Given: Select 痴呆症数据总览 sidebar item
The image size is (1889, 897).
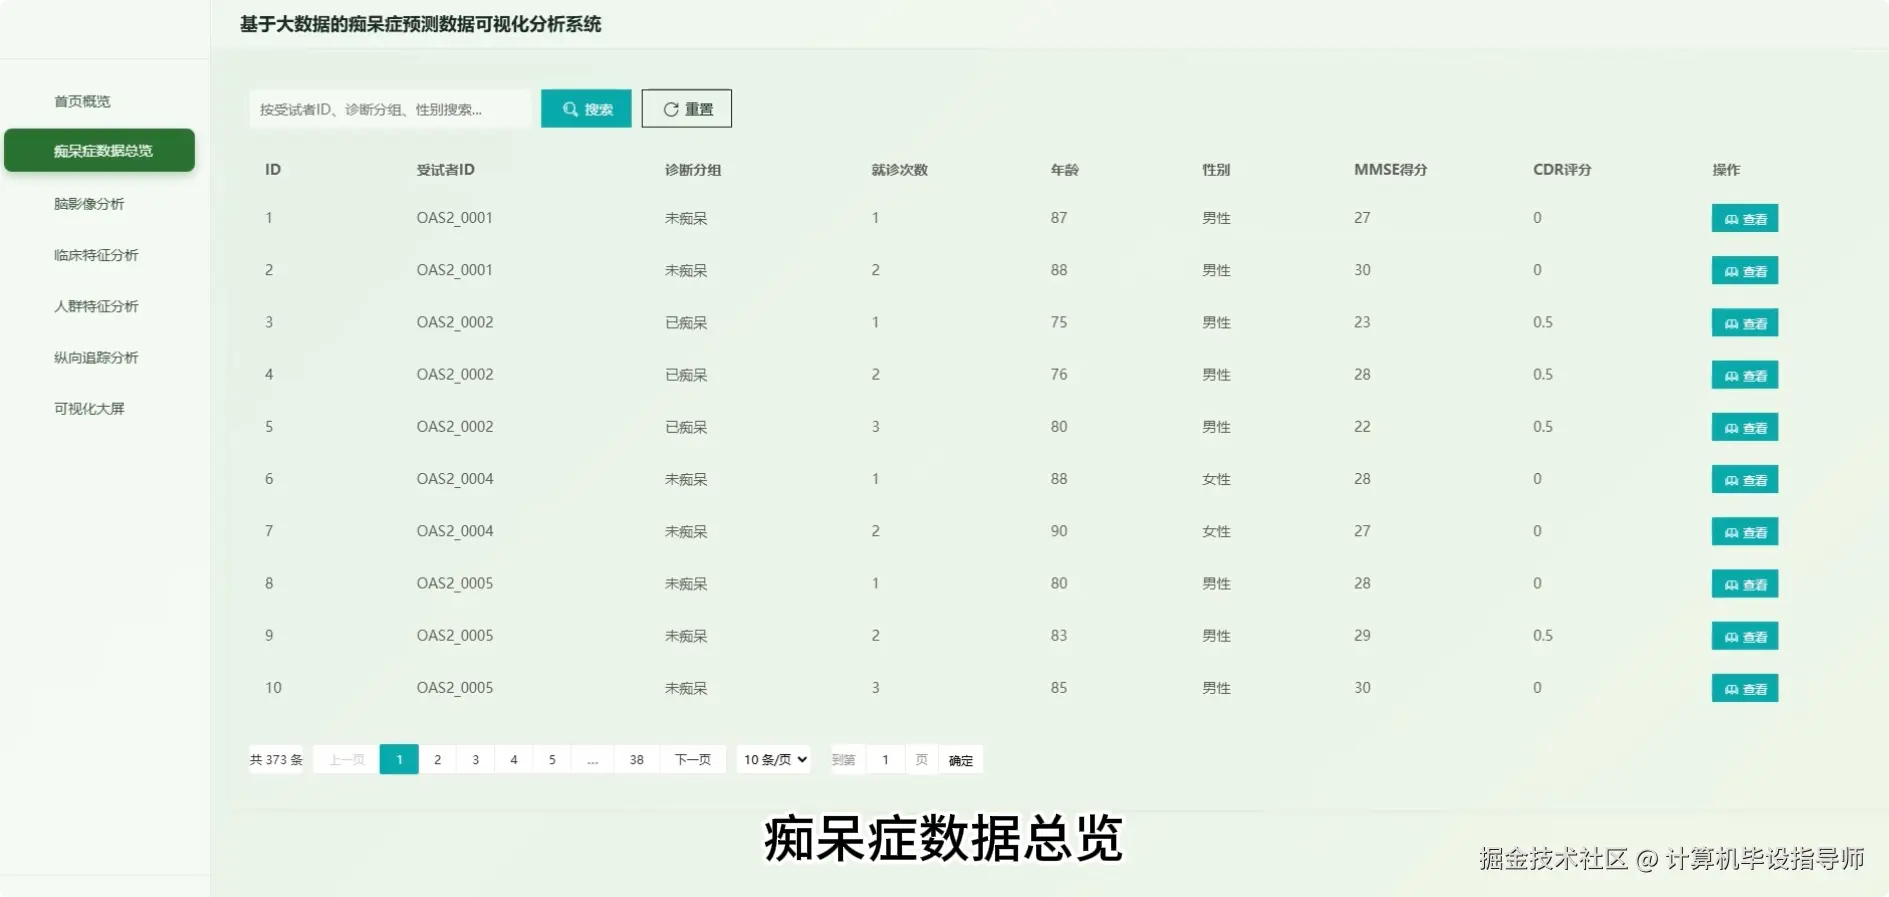Looking at the screenshot, I should pyautogui.click(x=100, y=150).
